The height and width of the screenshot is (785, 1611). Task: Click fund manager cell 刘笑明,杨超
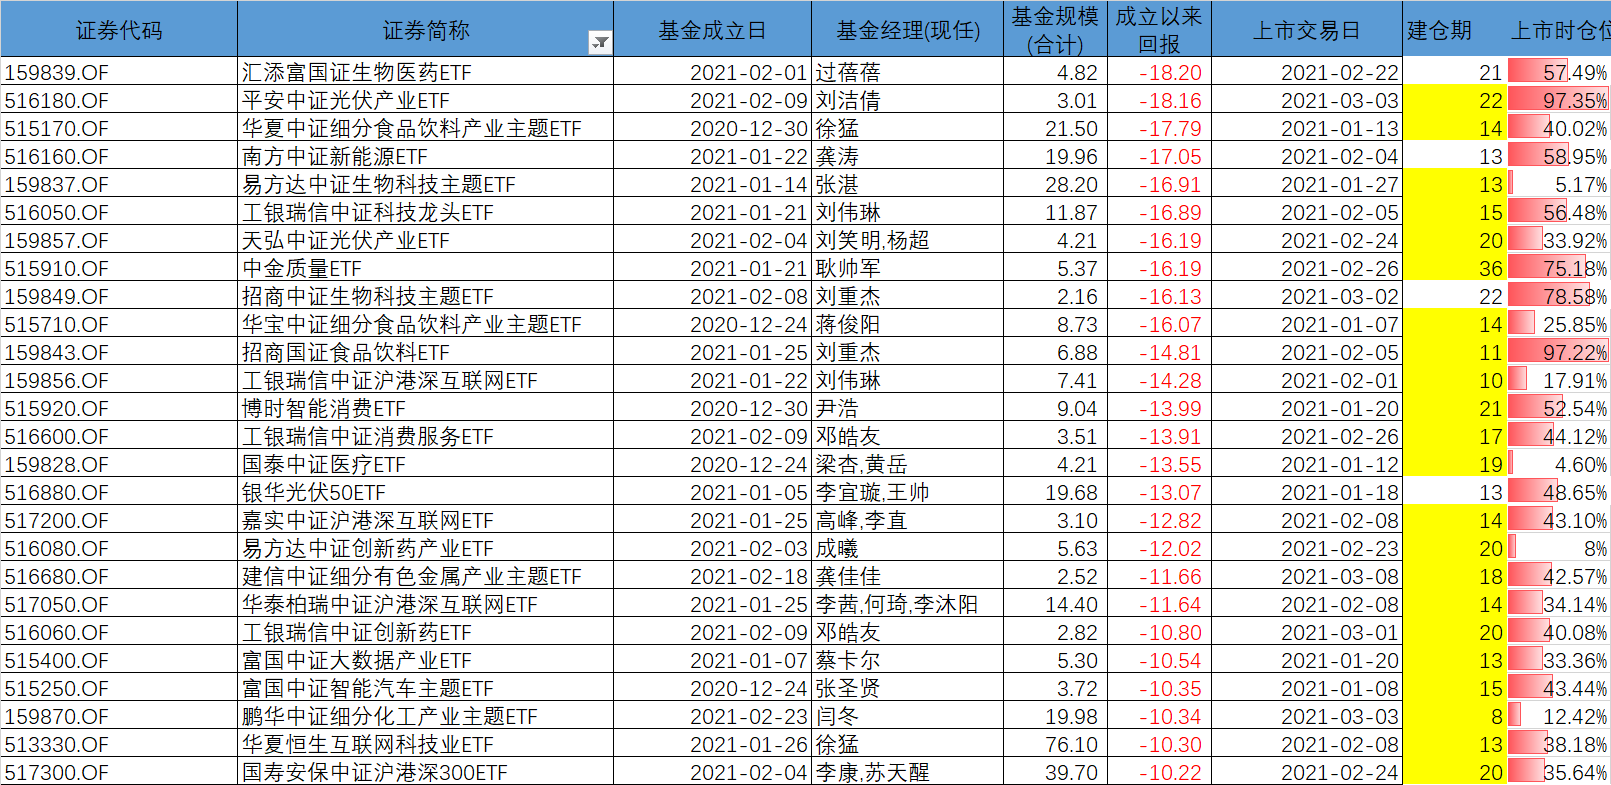(x=907, y=240)
